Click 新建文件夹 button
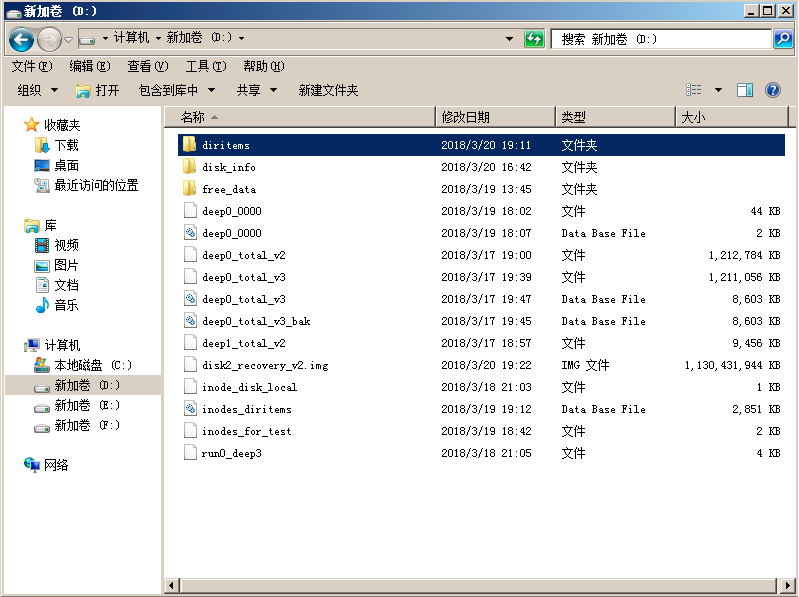Image resolution: width=799 pixels, height=597 pixels. pos(328,90)
